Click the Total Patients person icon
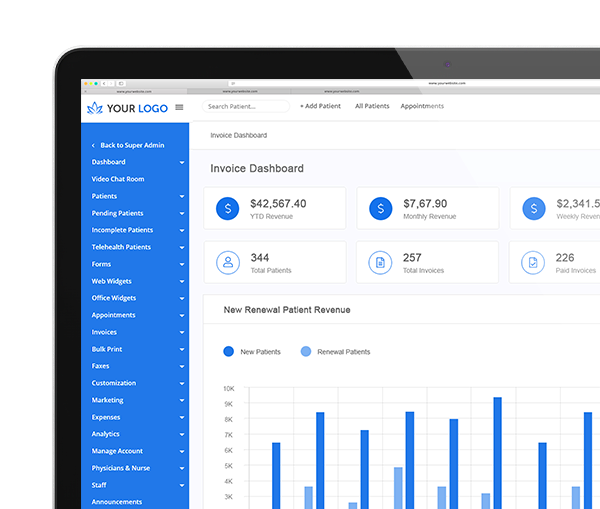600x509 pixels. coord(228,263)
